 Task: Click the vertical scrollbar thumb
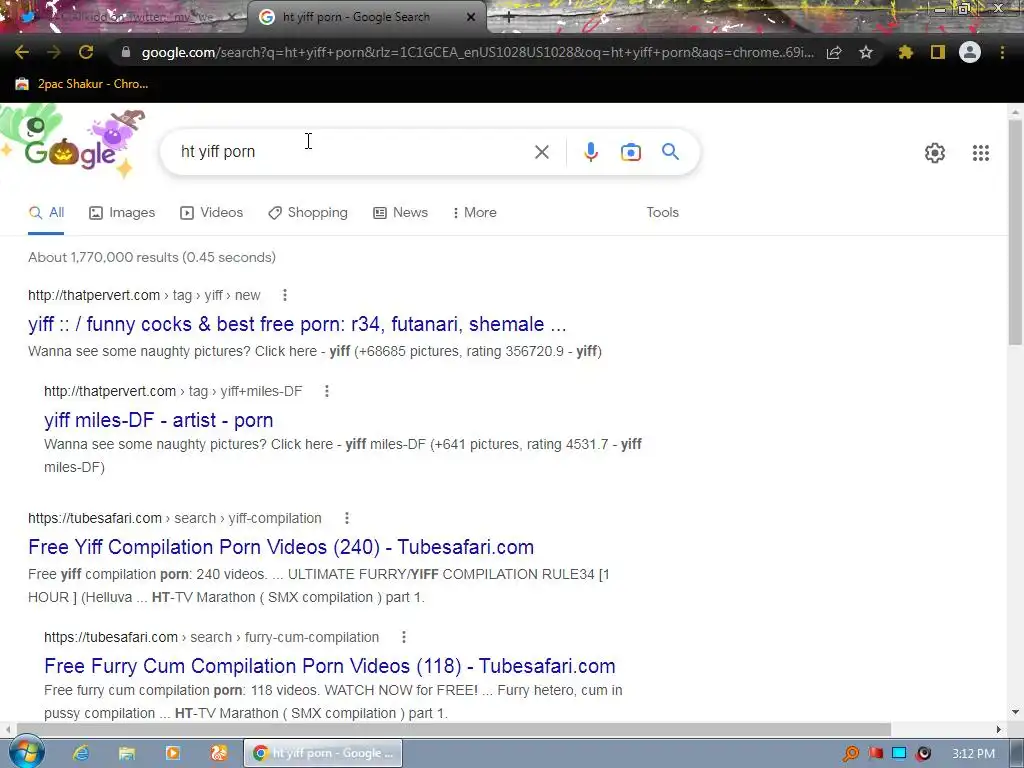coord(1016,232)
